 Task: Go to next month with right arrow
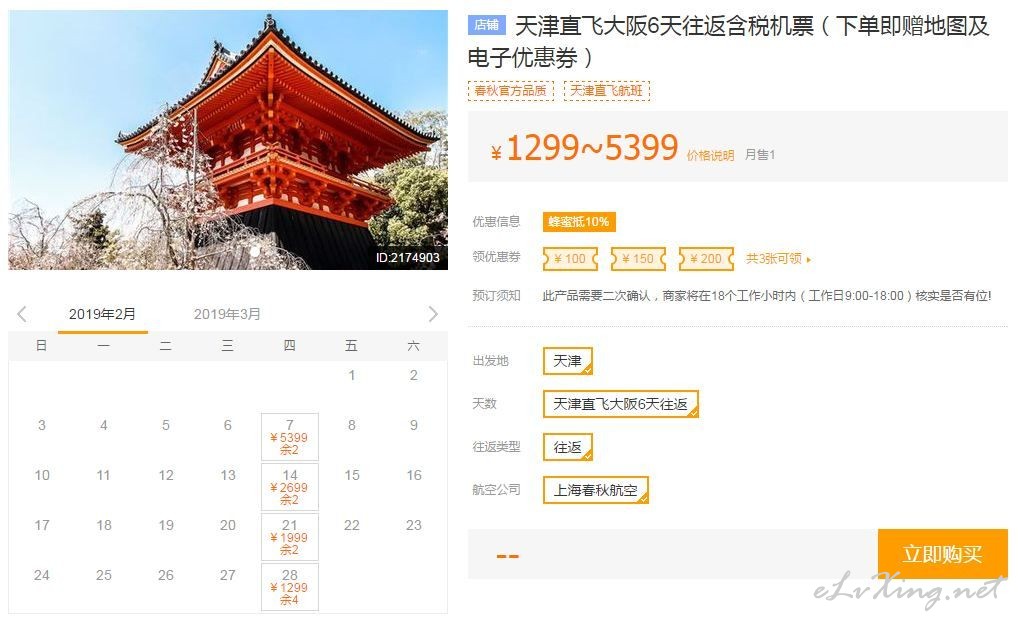pos(433,314)
